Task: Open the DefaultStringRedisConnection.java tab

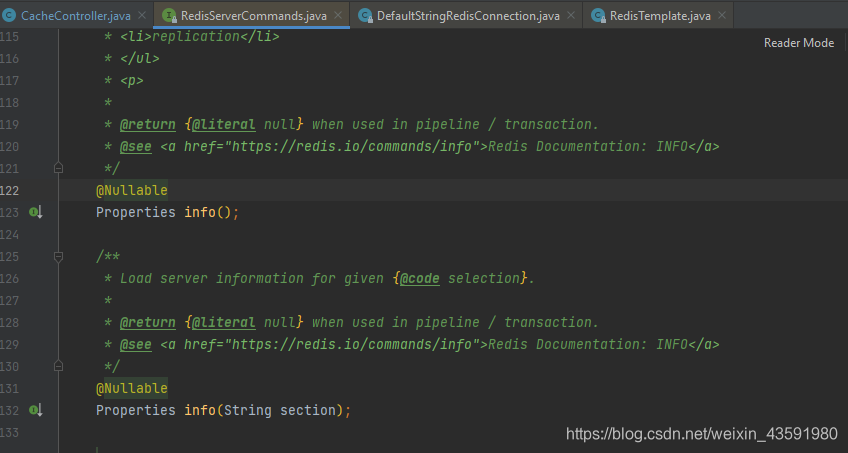Action: click(468, 16)
